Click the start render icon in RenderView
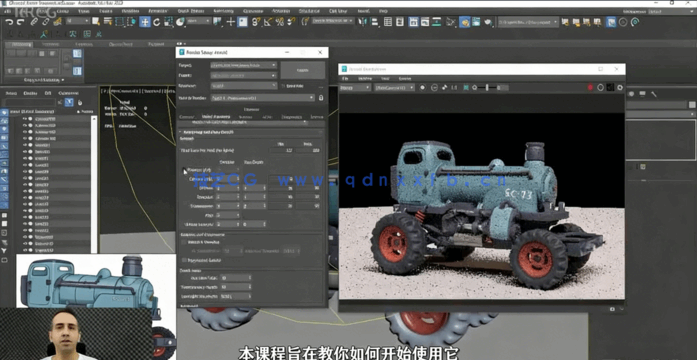 click(x=422, y=88)
